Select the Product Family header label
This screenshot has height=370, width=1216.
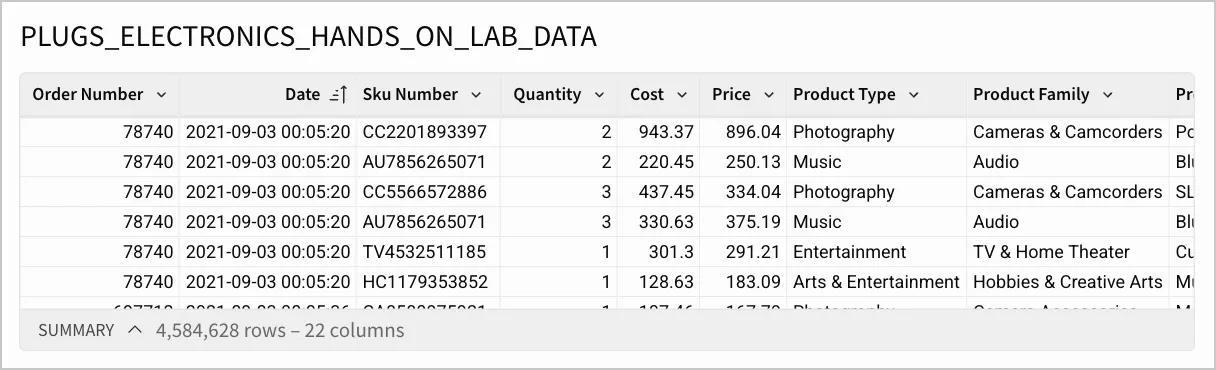pos(1031,95)
